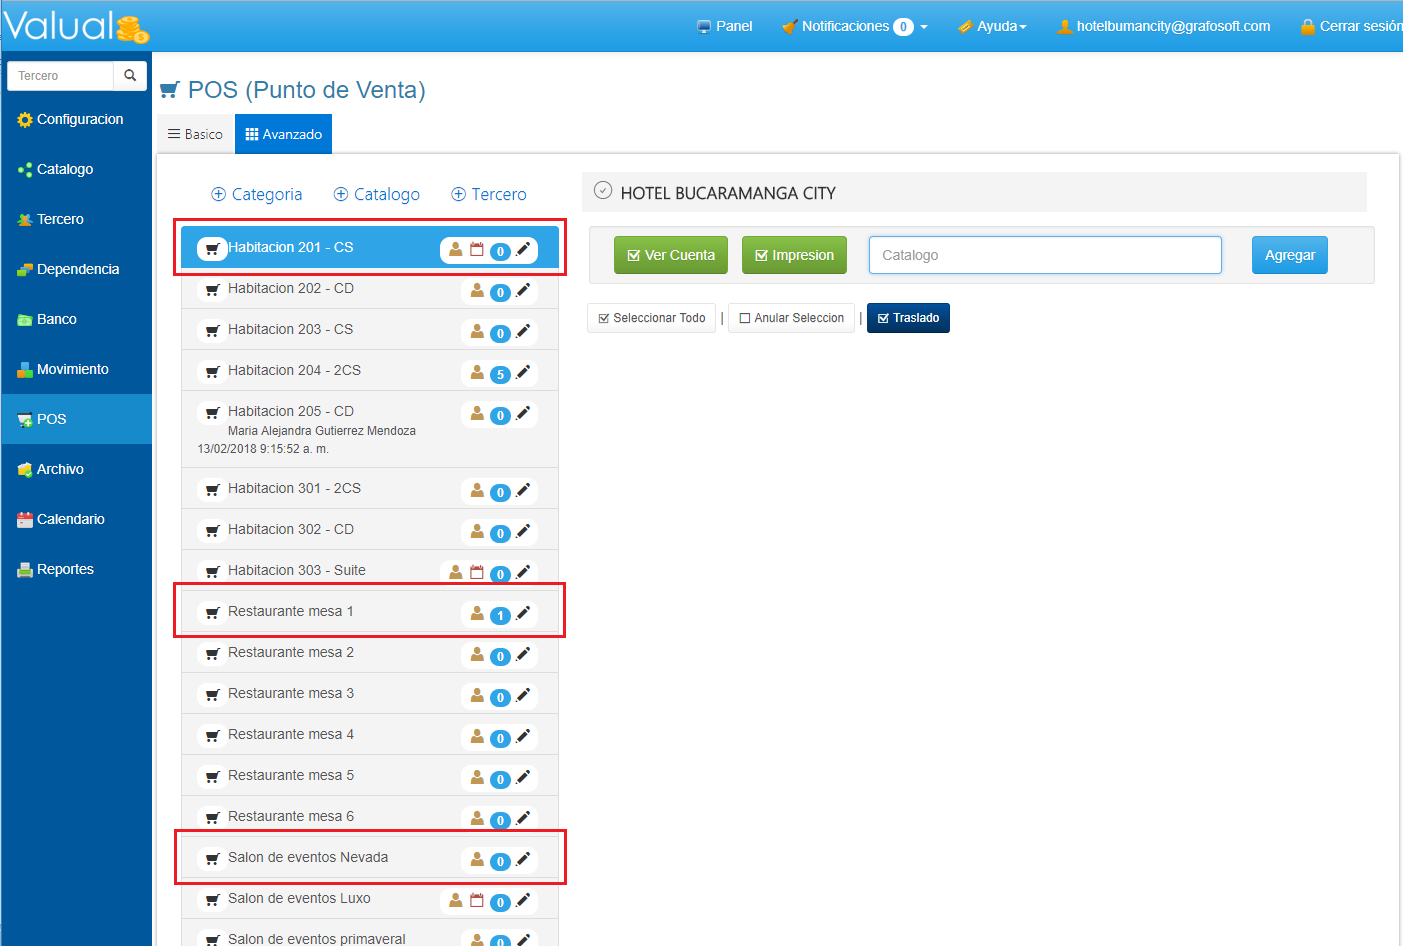Viewport: 1412px width, 946px height.
Task: Open the Dependencia sidebar item
Action: (x=76, y=269)
